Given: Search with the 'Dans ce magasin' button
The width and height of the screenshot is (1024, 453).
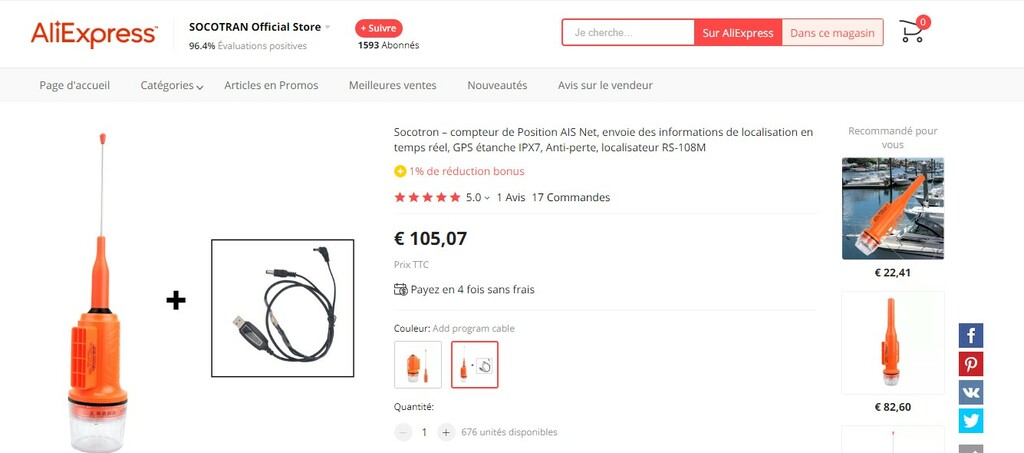Looking at the screenshot, I should coord(833,33).
